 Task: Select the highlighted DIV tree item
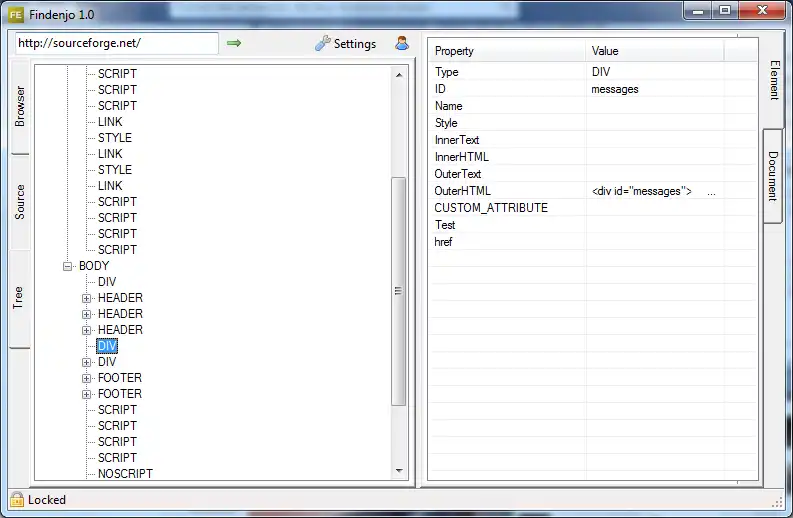(107, 346)
